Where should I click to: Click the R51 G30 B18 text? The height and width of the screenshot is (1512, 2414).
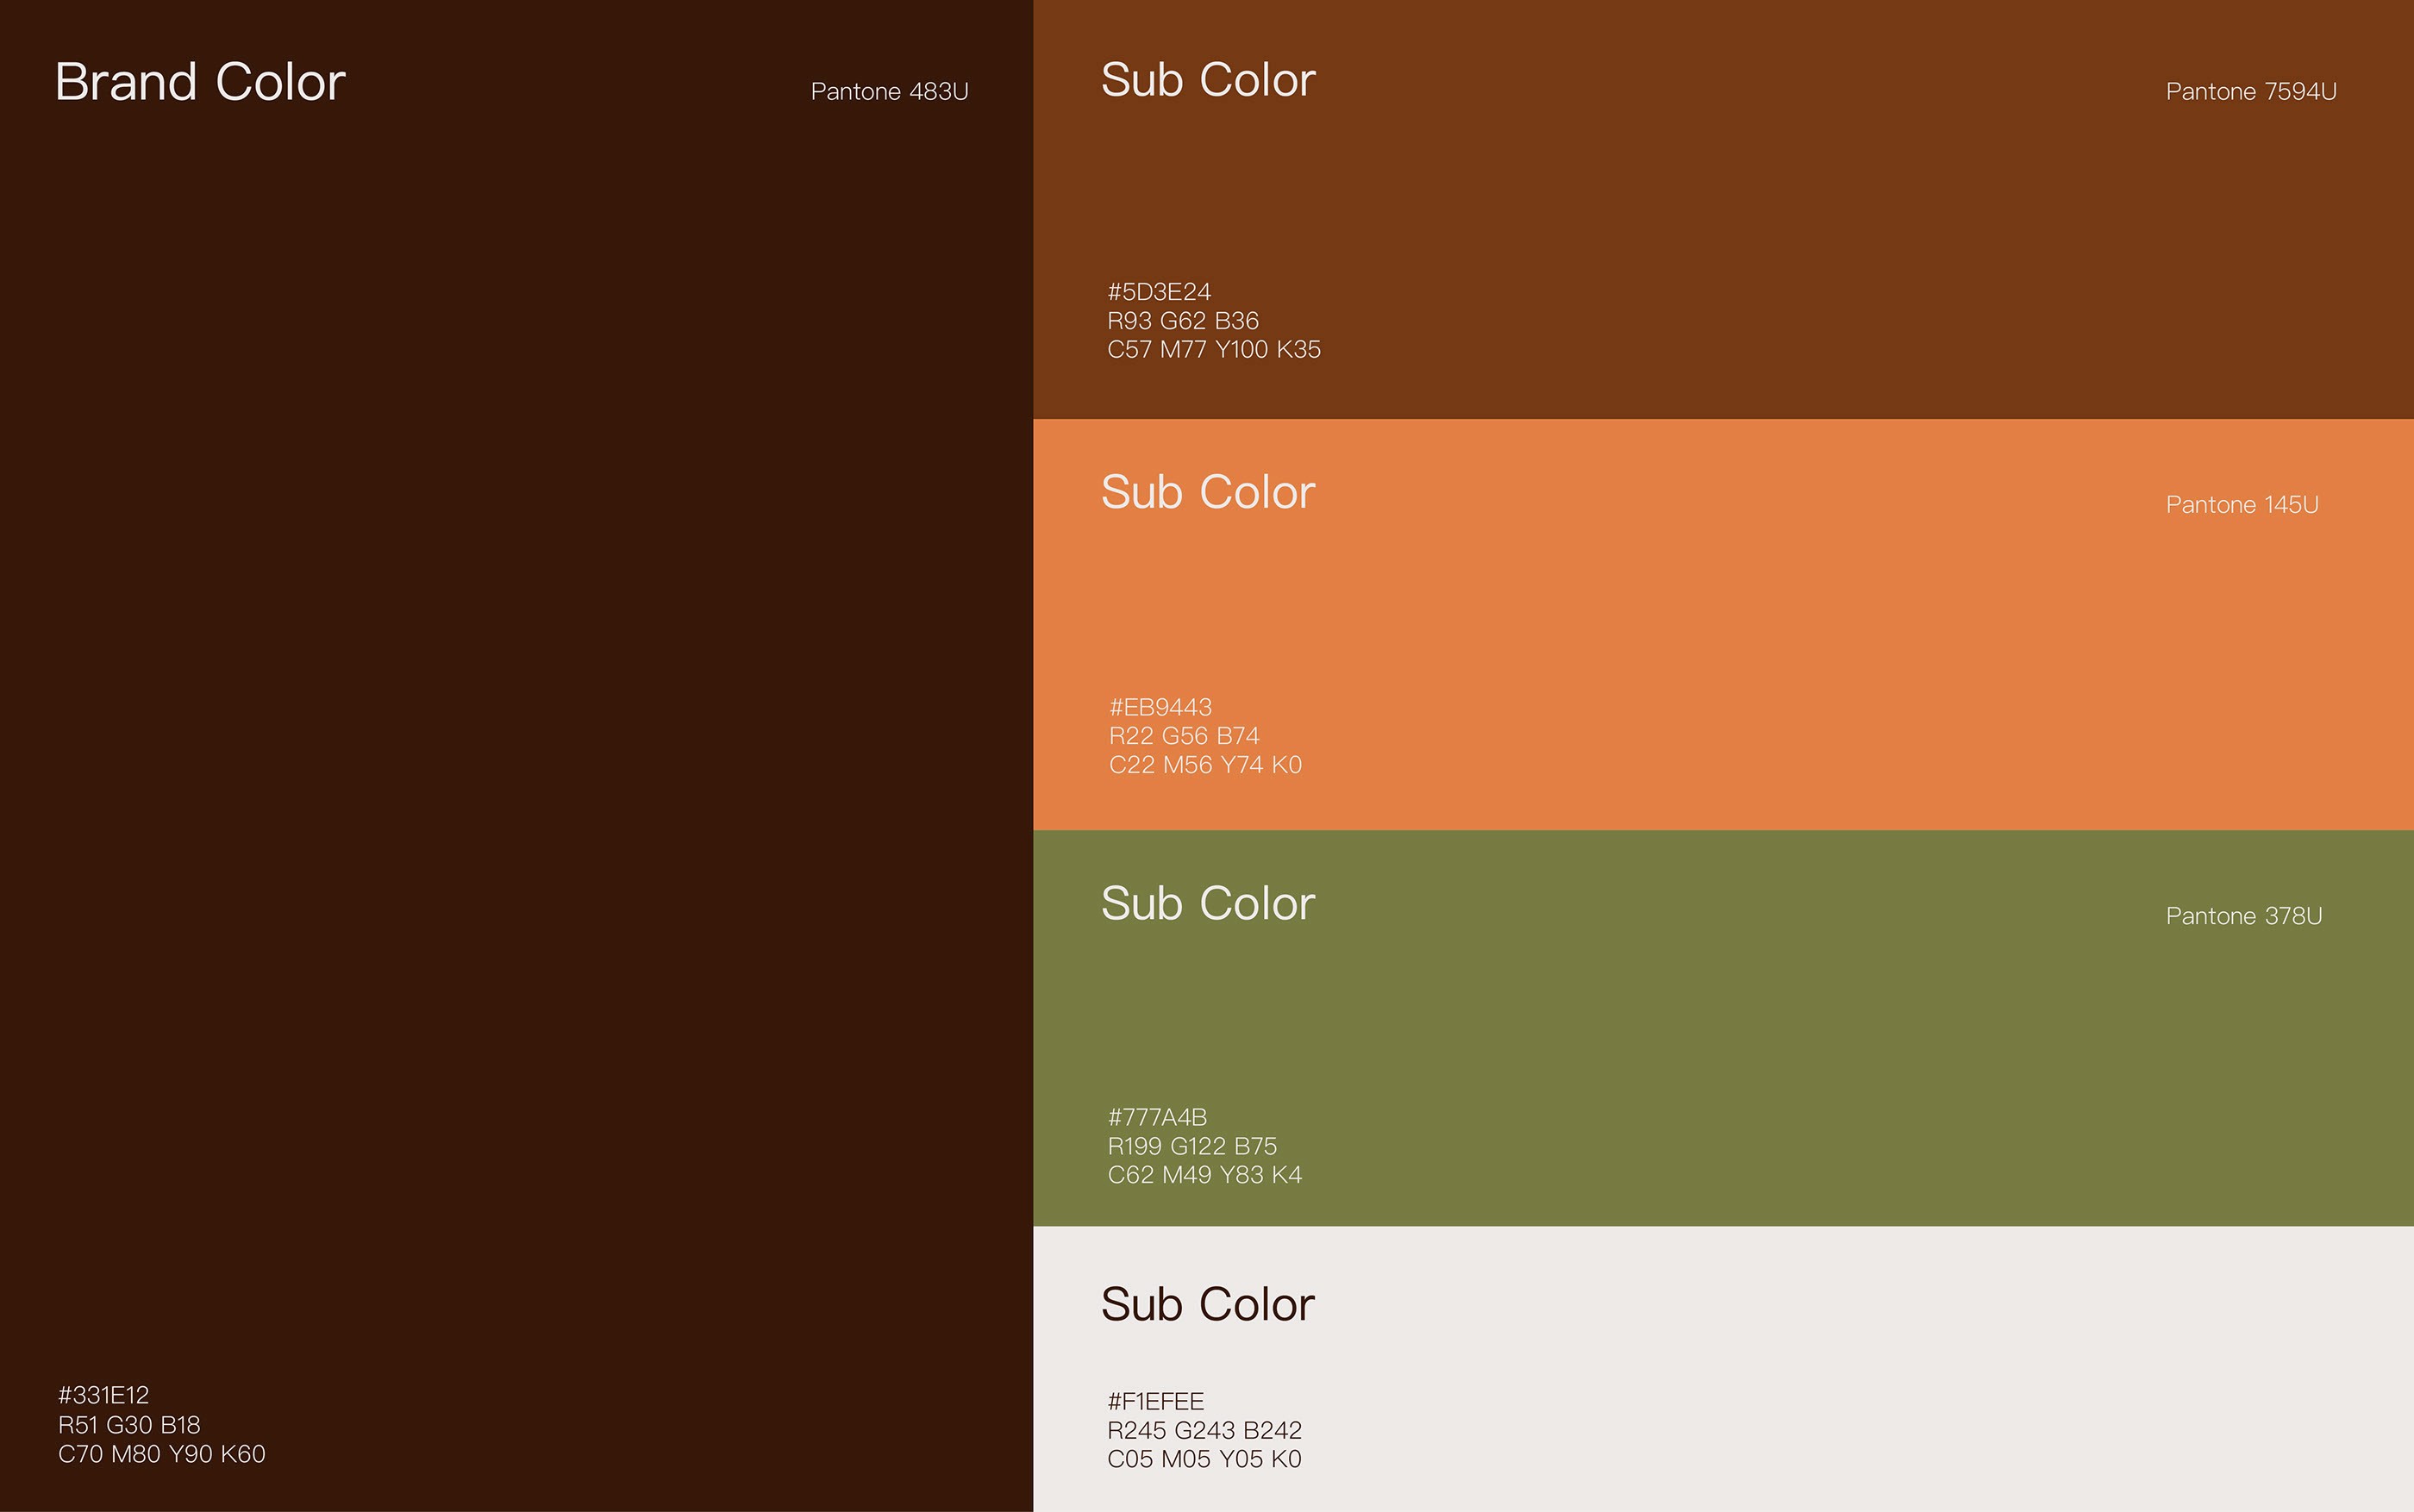click(x=129, y=1424)
